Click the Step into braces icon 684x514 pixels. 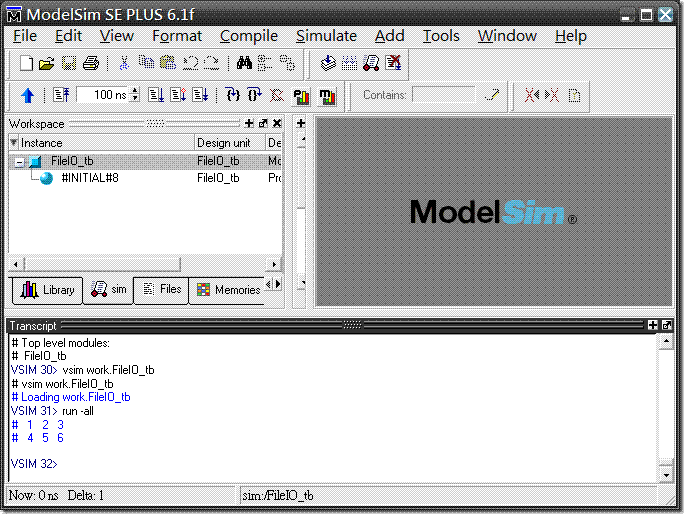click(x=233, y=94)
